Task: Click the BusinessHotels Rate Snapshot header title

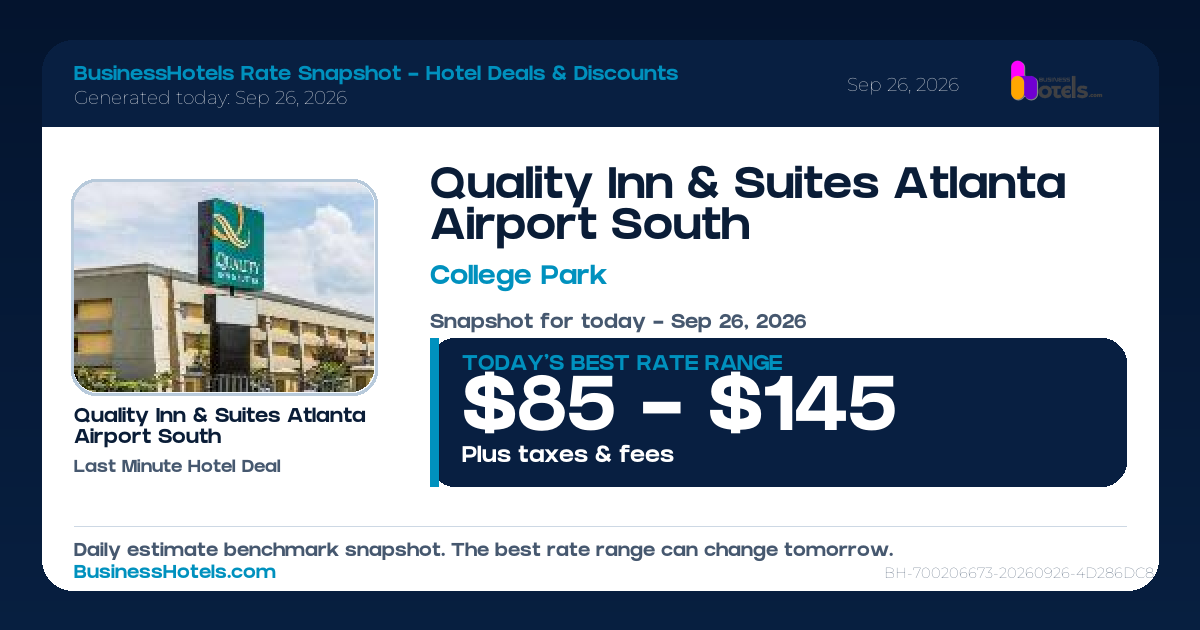Action: tap(376, 73)
